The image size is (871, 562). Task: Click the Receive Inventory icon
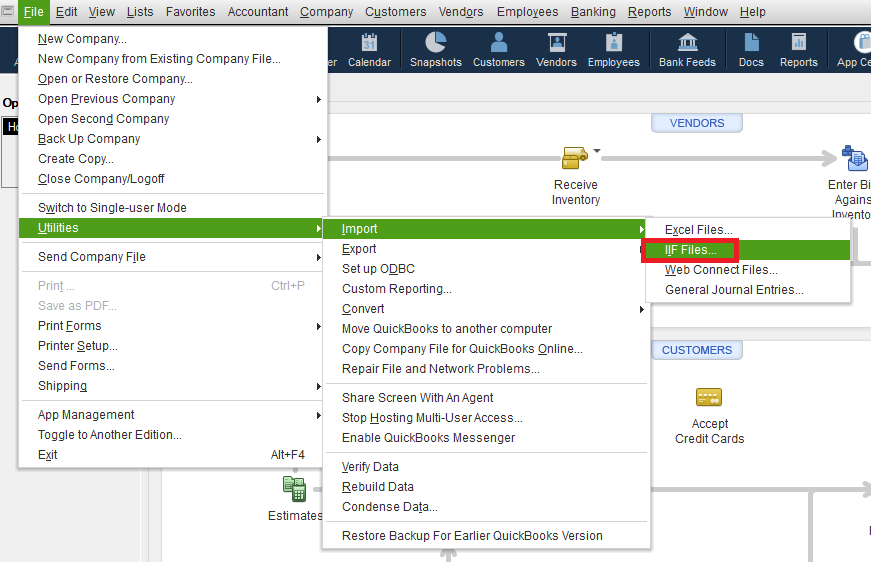click(x=575, y=158)
